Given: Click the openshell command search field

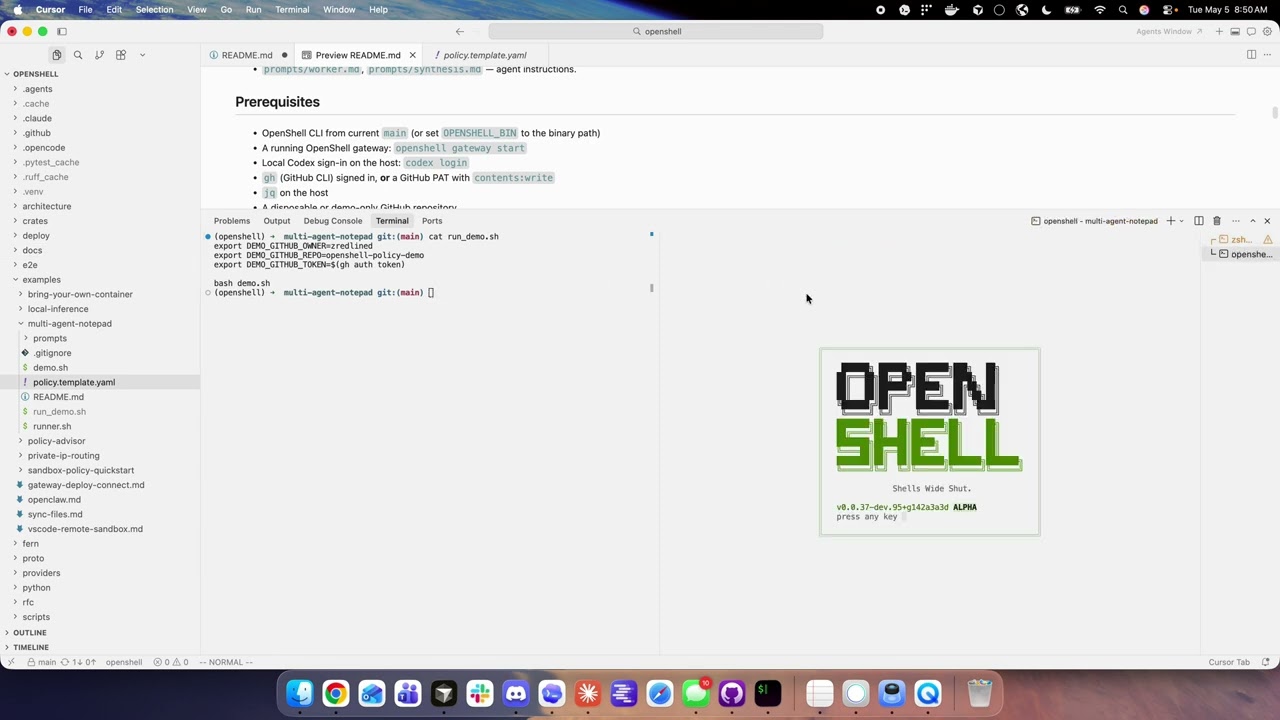Looking at the screenshot, I should coord(656,31).
